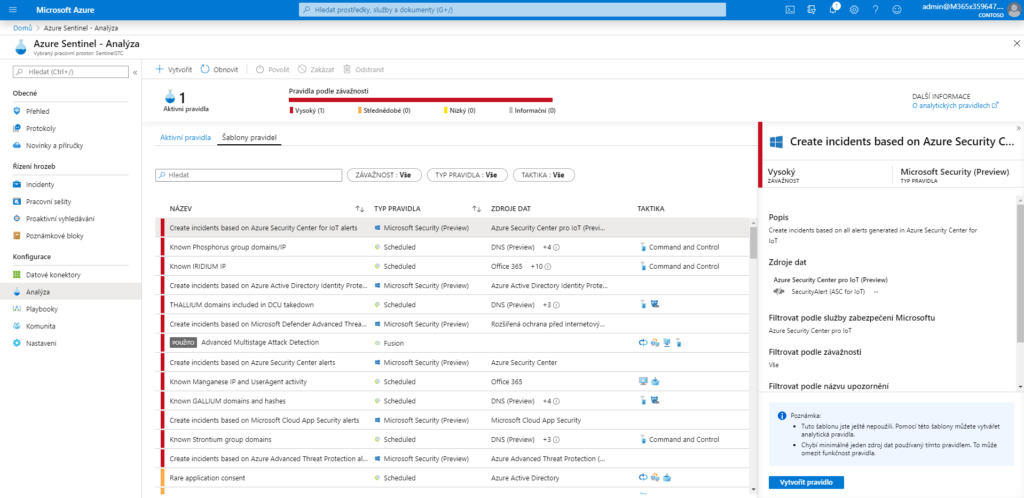Open Playbooky from the left menu

pos(42,309)
